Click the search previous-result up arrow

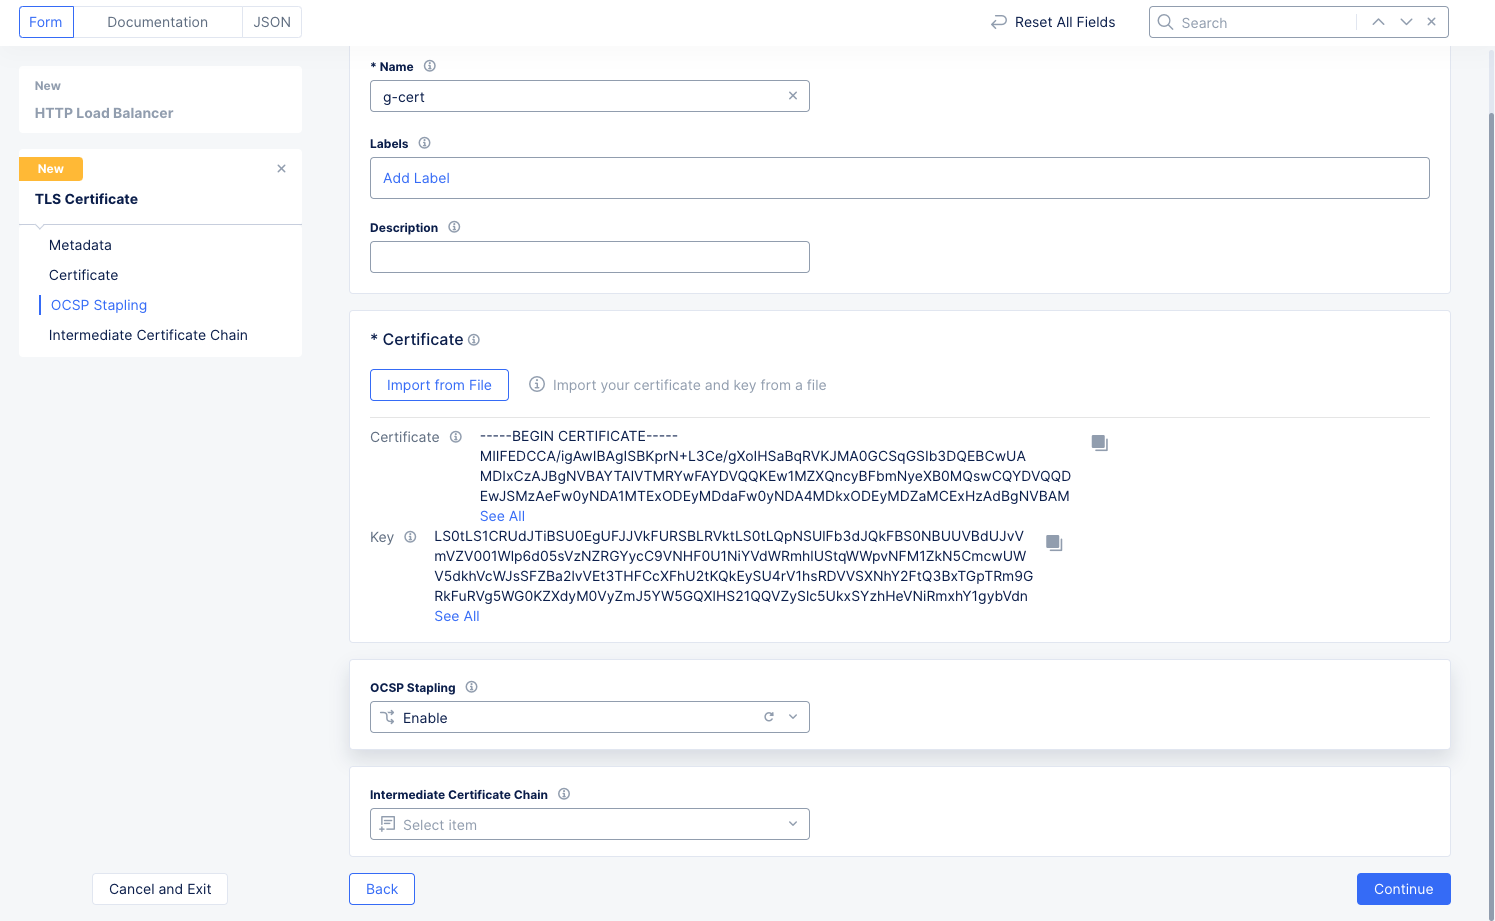[1378, 21]
